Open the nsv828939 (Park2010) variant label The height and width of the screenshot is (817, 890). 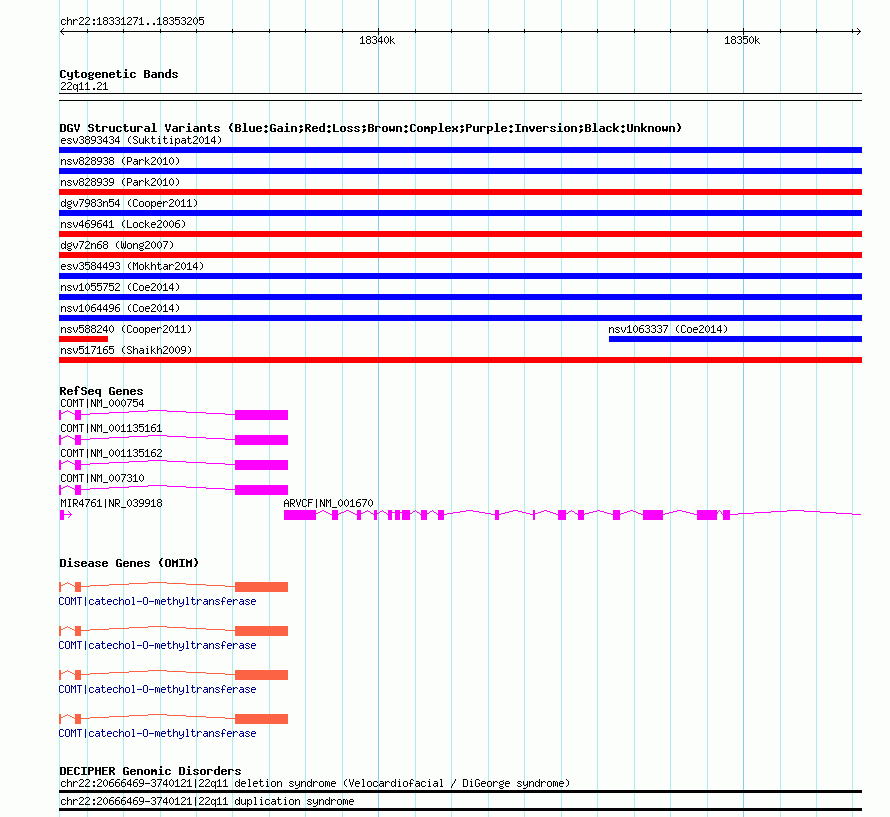(x=120, y=182)
